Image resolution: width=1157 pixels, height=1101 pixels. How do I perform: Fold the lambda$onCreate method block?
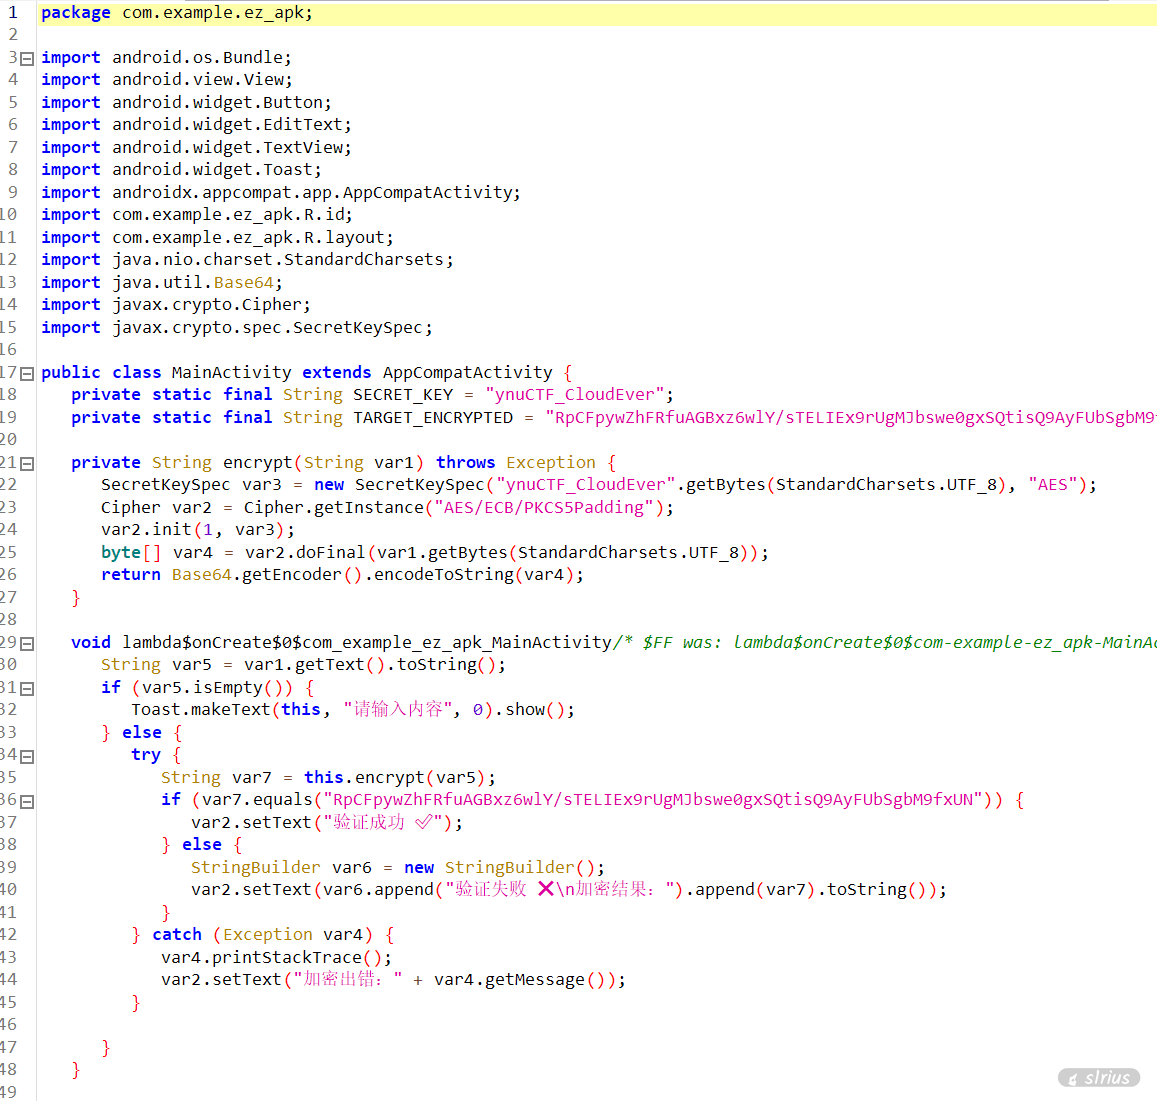point(27,644)
